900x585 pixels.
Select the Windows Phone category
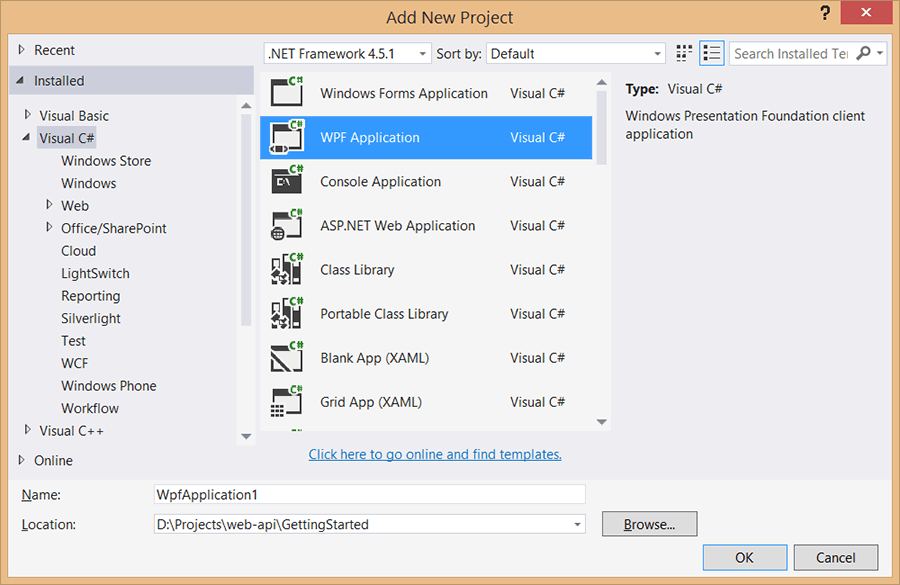click(108, 386)
